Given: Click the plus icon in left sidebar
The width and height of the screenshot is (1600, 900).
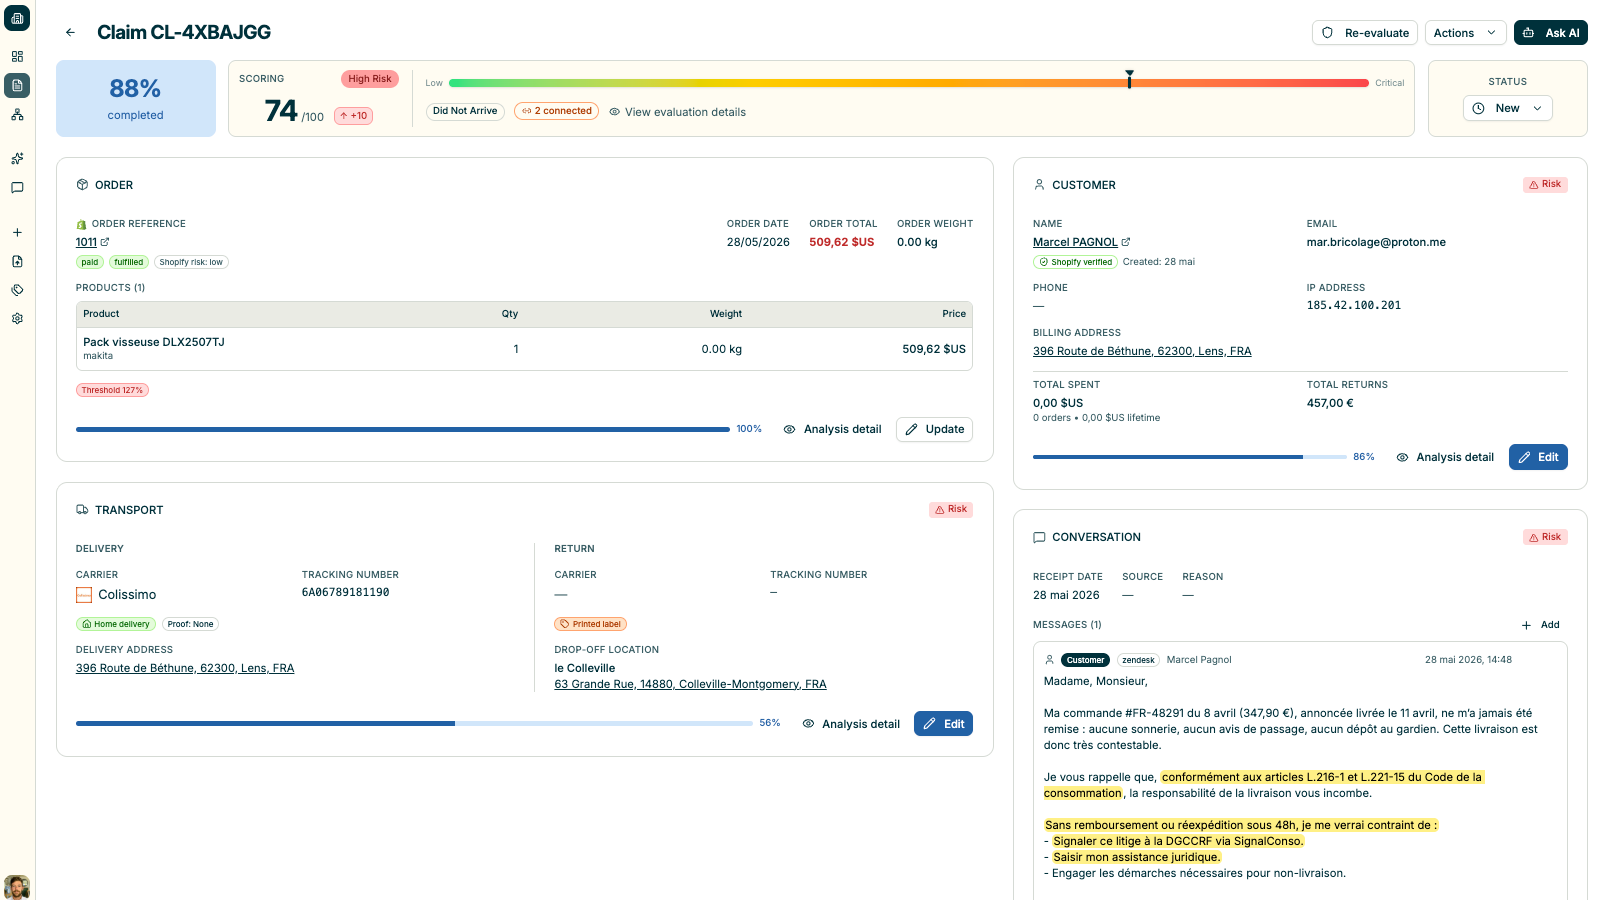Looking at the screenshot, I should coord(17,233).
